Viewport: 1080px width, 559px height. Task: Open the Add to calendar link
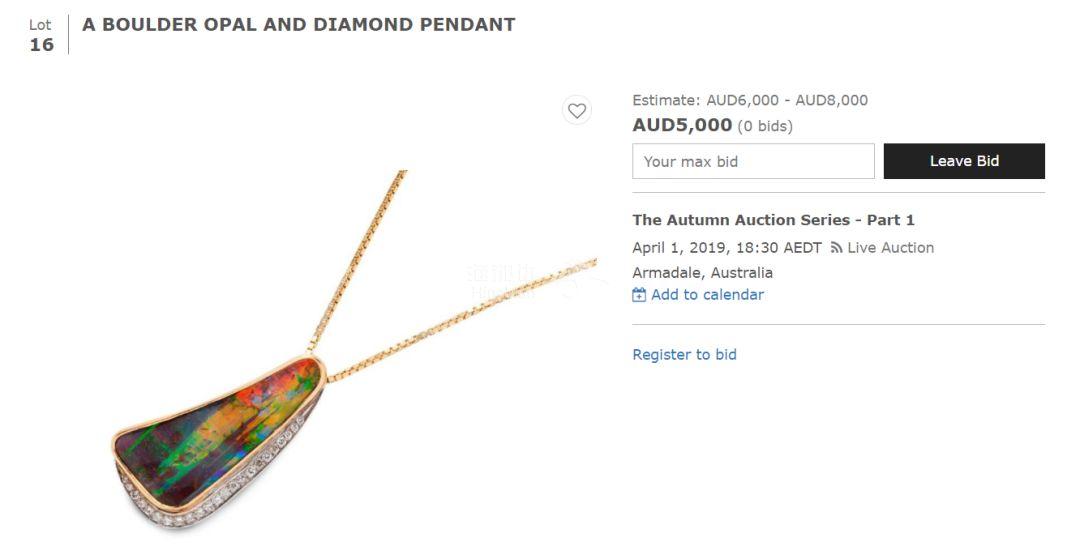click(707, 295)
